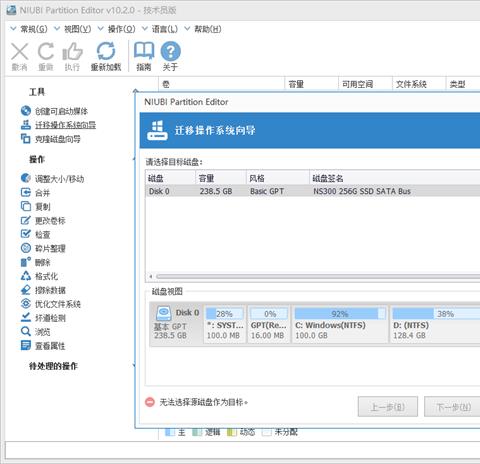This screenshot has width=480, height=464.
Task: Click the 92% usage bar of C: partition
Action: click(x=340, y=314)
